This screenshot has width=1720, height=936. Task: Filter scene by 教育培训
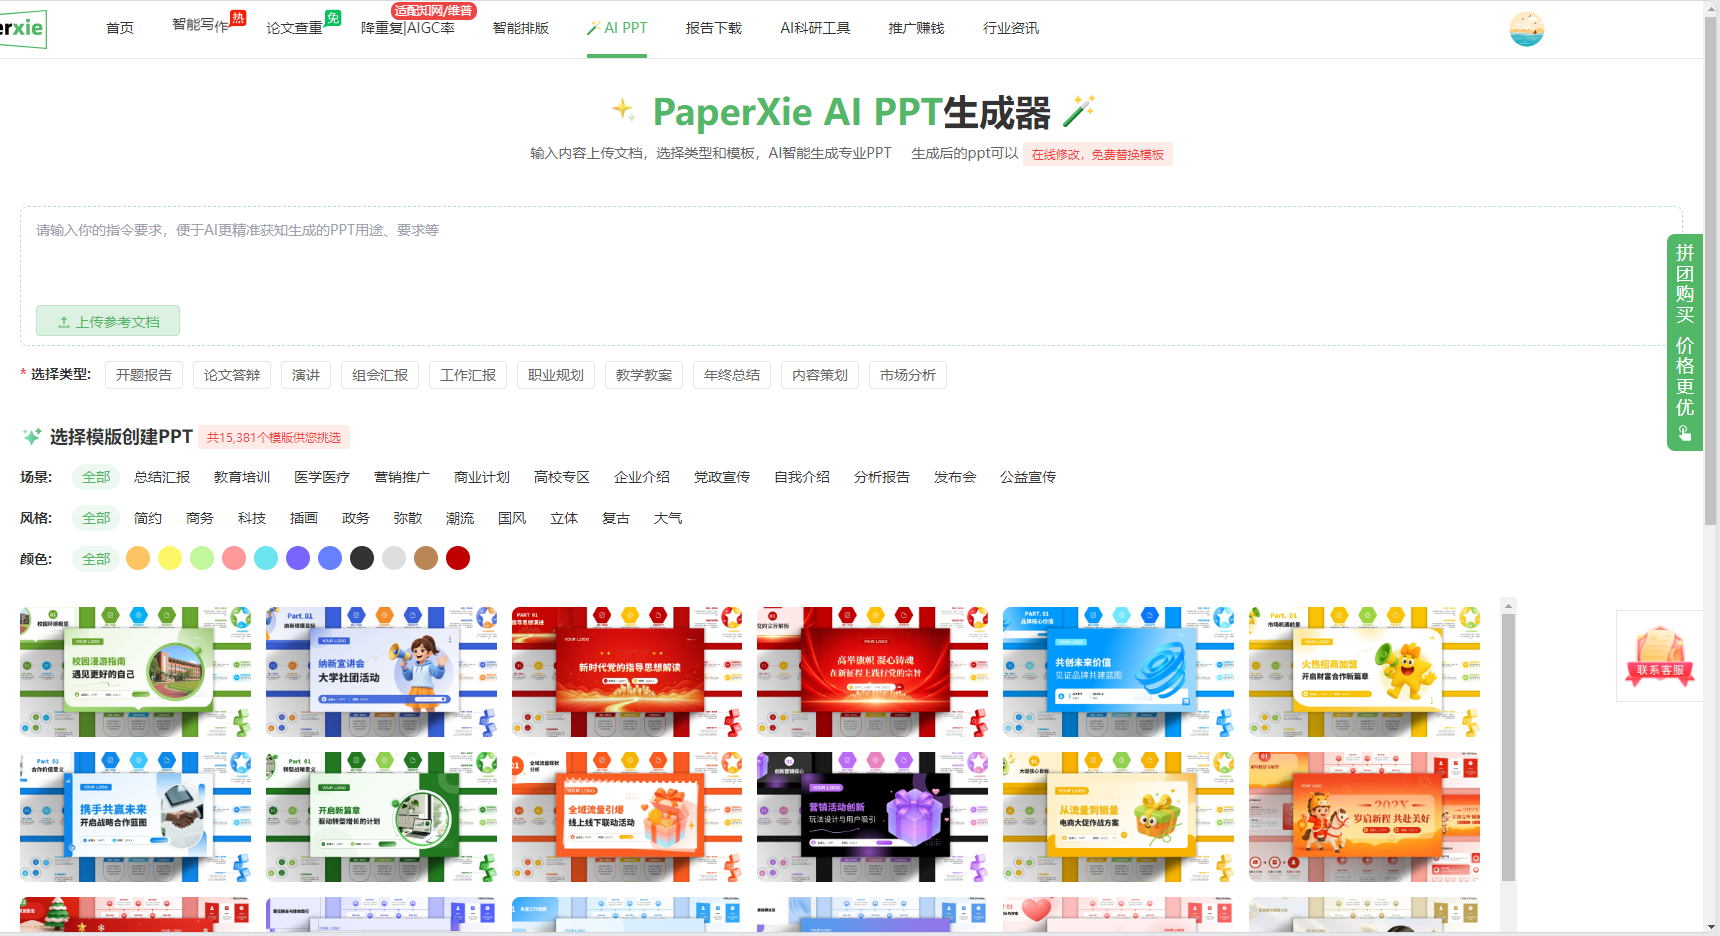click(242, 477)
